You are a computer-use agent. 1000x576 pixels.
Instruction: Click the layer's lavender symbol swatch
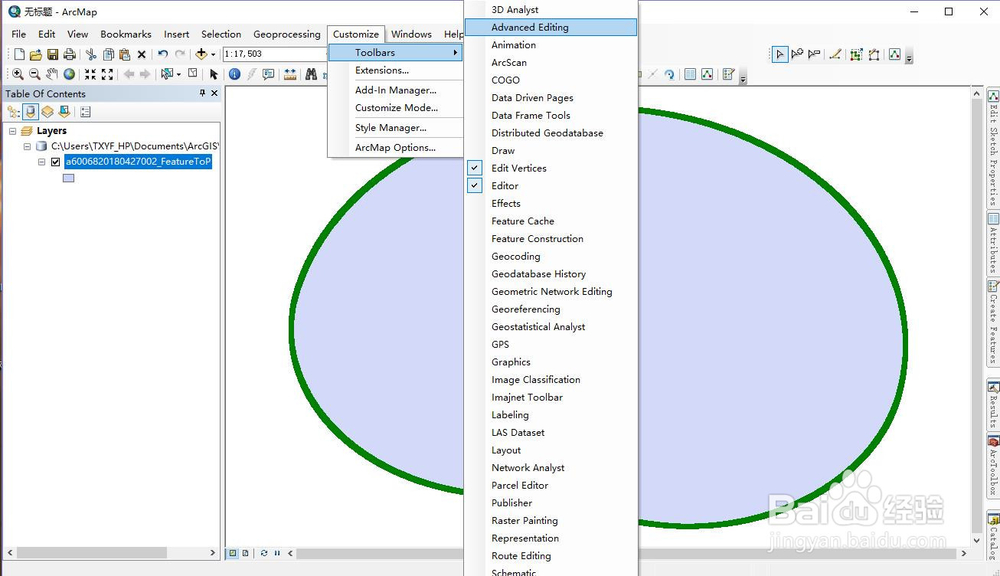[x=68, y=179]
